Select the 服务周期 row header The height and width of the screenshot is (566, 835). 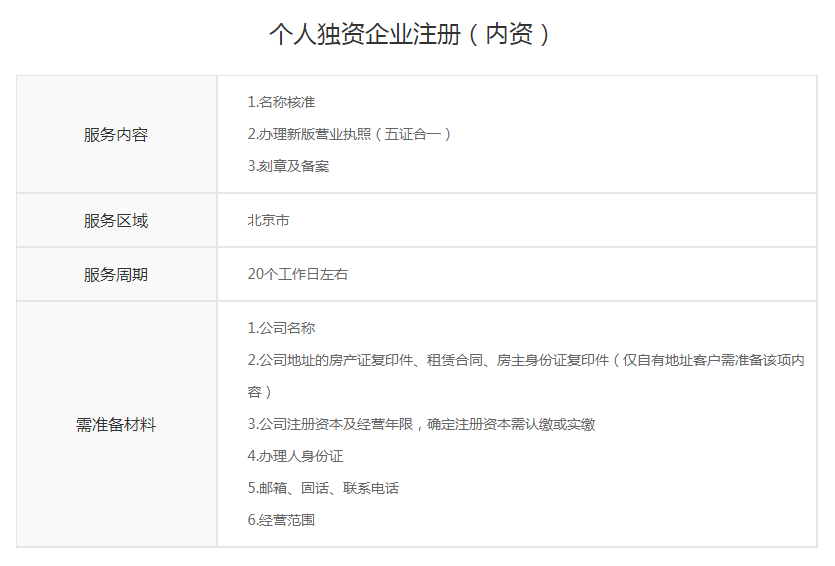point(116,275)
